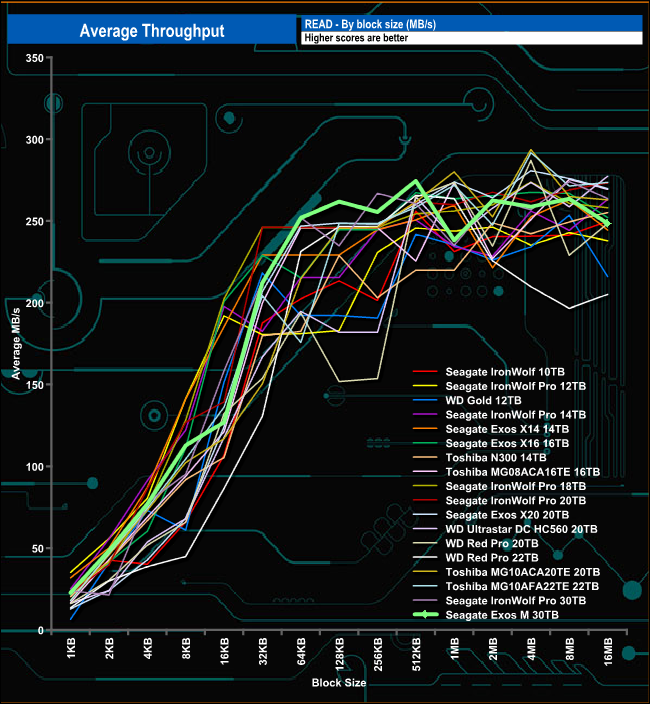The width and height of the screenshot is (650, 704).
Task: Select 'Seagate IronWolf 10TB' legend label
Action: coord(505,372)
